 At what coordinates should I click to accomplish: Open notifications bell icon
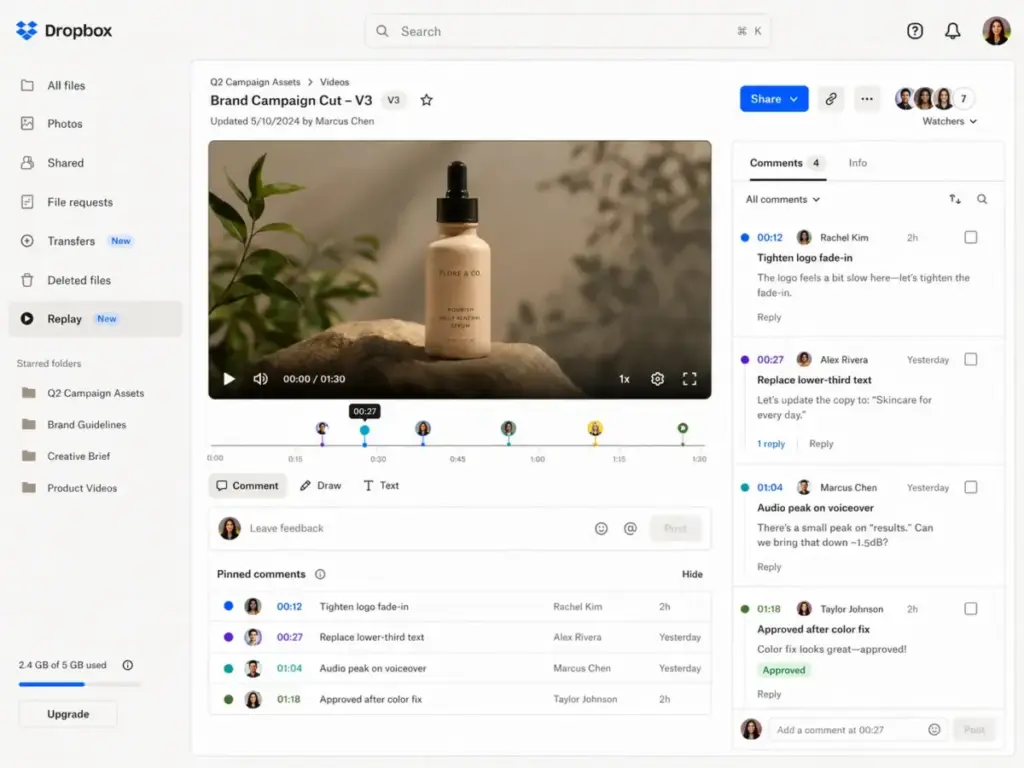tap(953, 31)
